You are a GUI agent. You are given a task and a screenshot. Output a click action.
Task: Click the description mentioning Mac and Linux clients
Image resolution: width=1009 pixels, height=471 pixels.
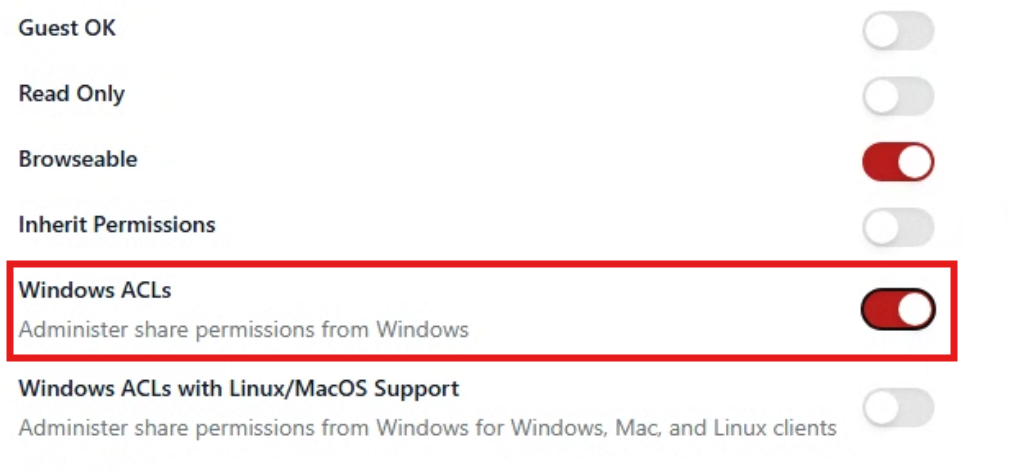coord(427,427)
